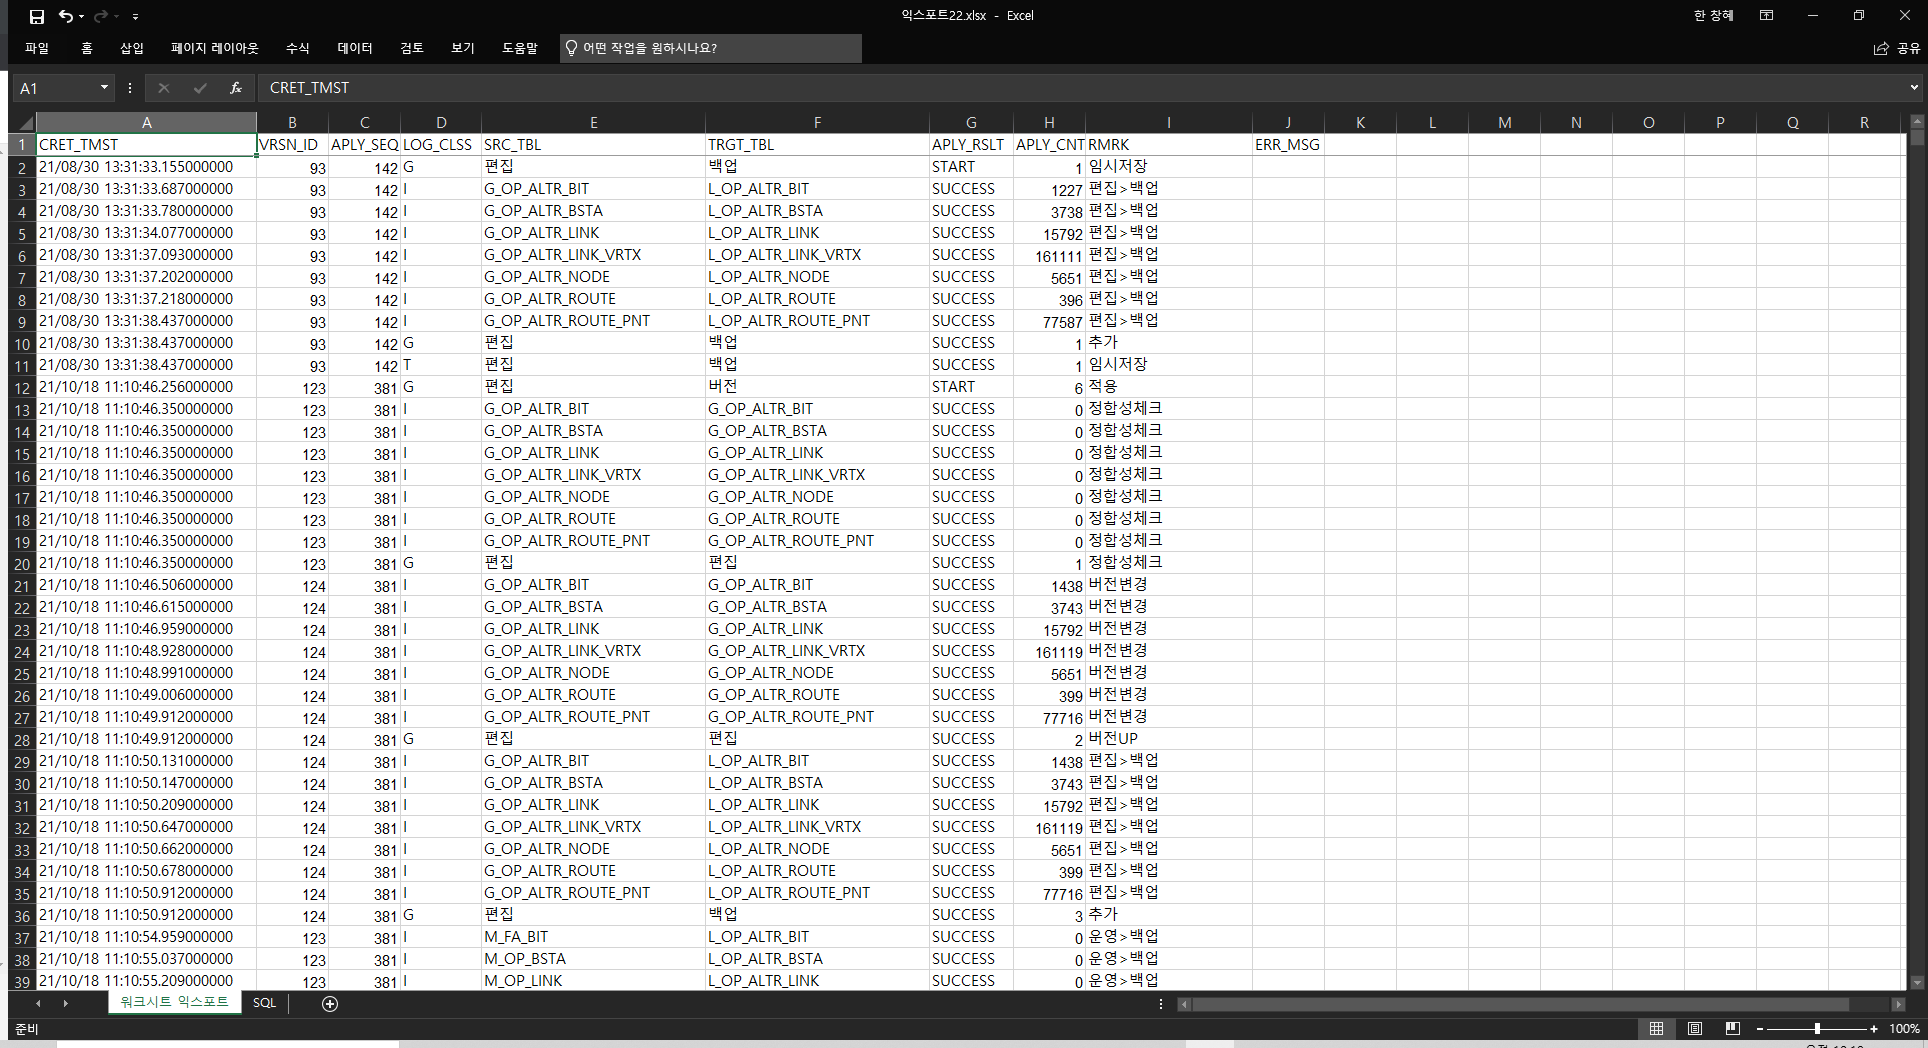1928x1048 pixels.
Task: Click cell G_OP_ALTR_LINK_VRTX in row 6 SRC_TBL
Action: pyautogui.click(x=593, y=255)
